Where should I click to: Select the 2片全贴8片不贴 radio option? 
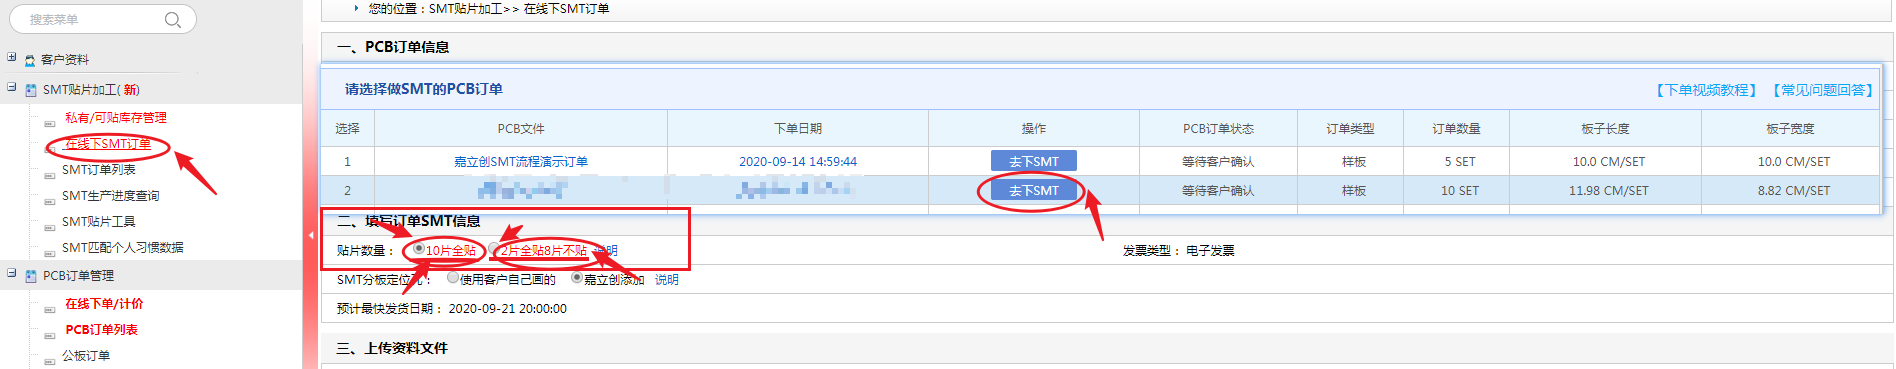pos(495,249)
